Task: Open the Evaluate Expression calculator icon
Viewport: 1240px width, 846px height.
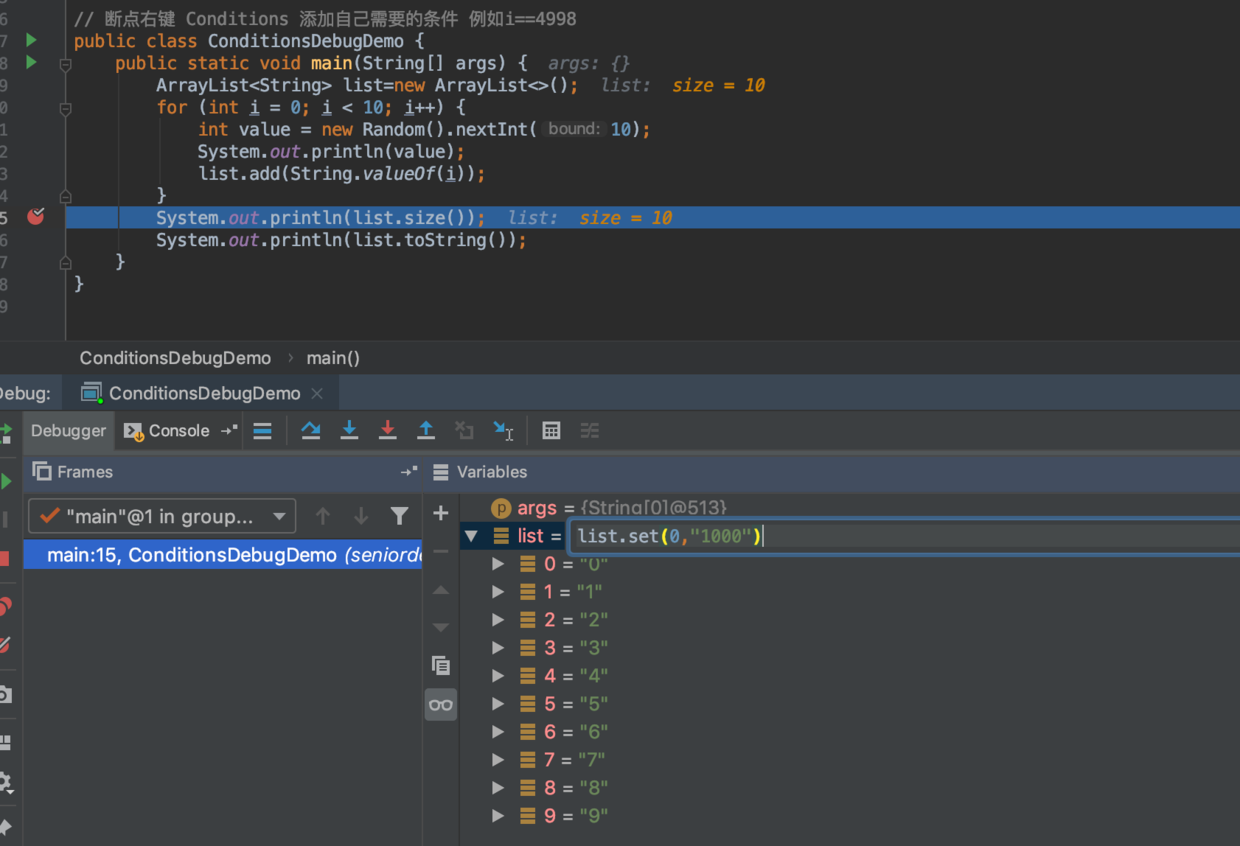Action: (x=551, y=430)
